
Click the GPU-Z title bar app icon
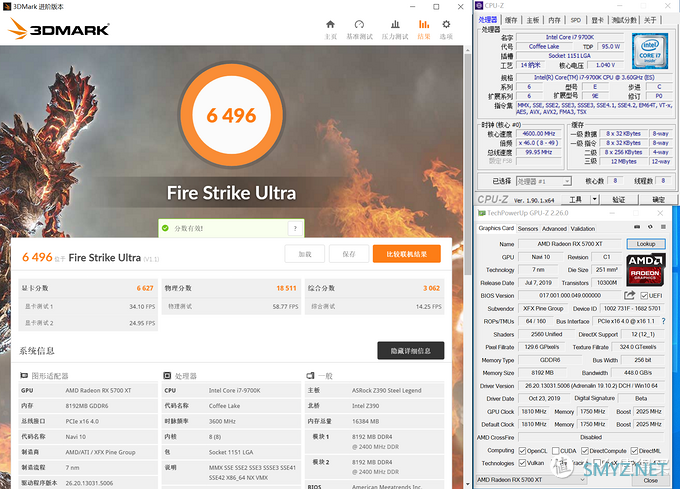(481, 213)
